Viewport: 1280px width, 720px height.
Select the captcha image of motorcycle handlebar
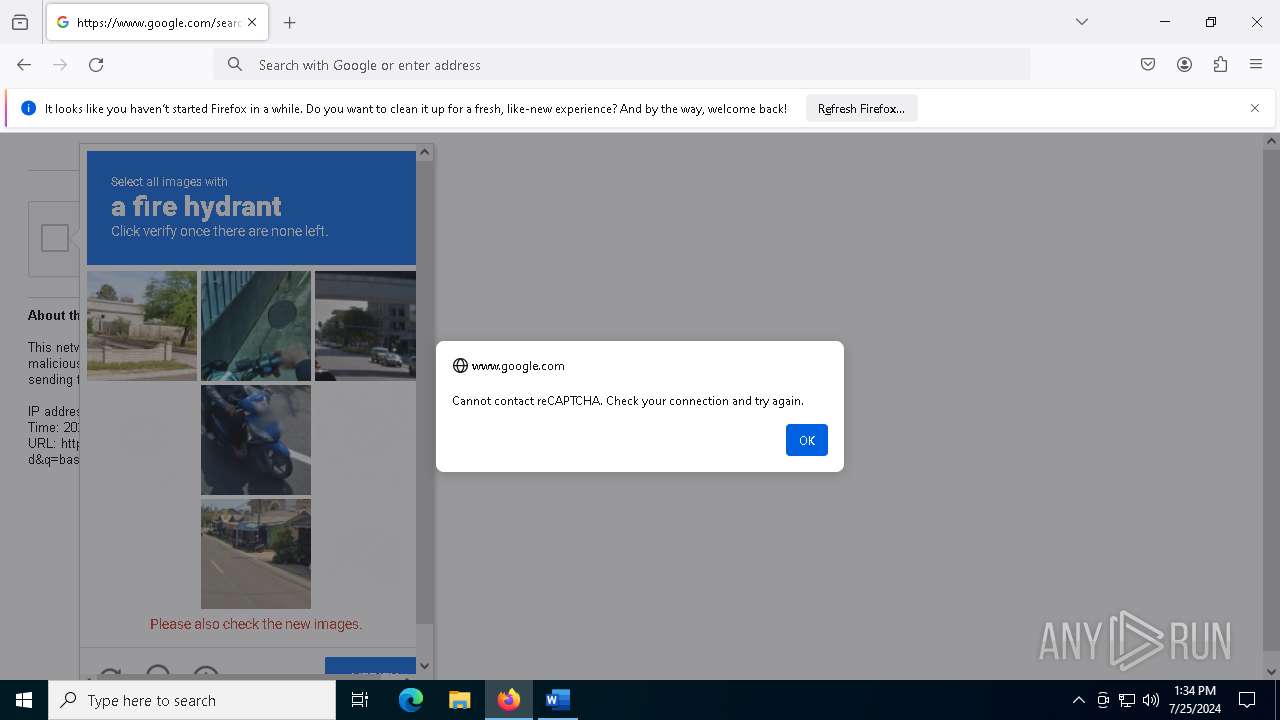click(256, 326)
